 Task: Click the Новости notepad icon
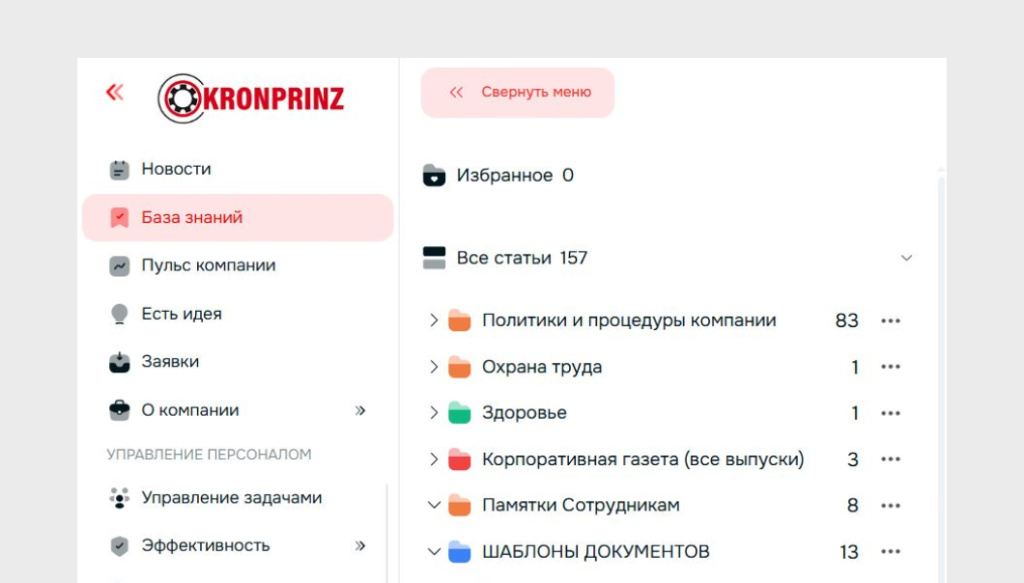tap(119, 170)
